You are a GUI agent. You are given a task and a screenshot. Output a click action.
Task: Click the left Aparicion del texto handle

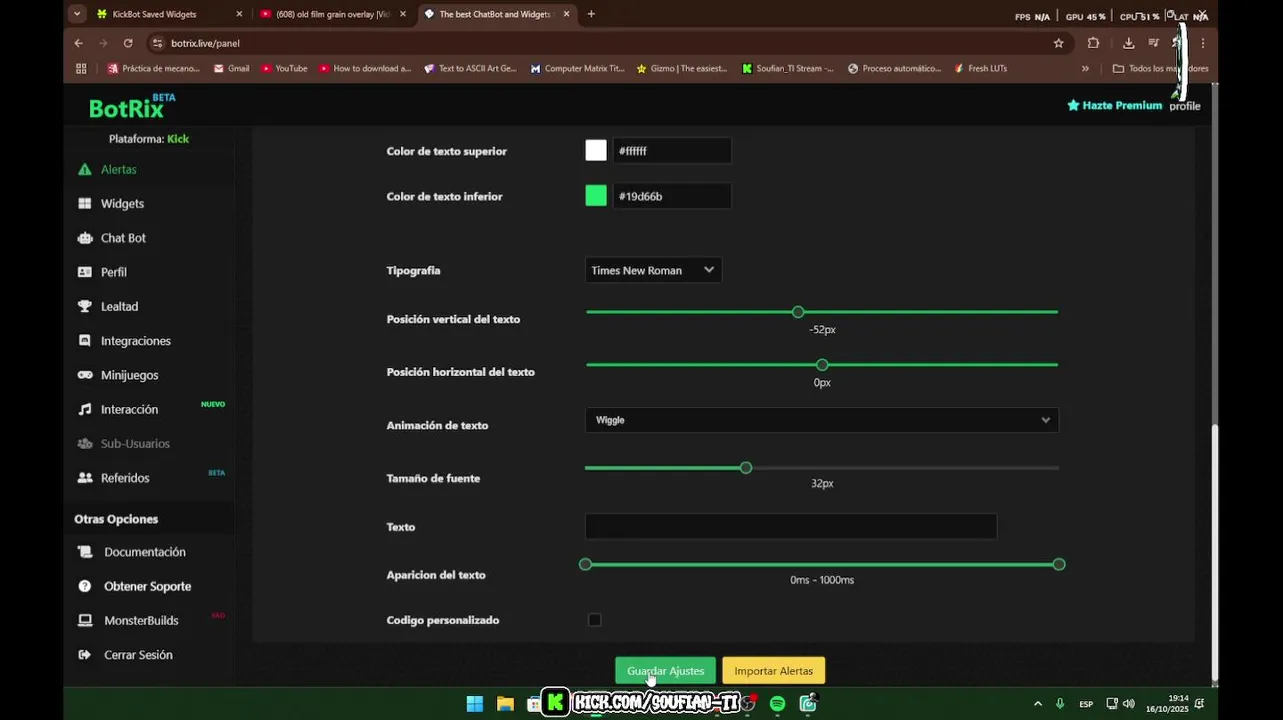pyautogui.click(x=586, y=565)
